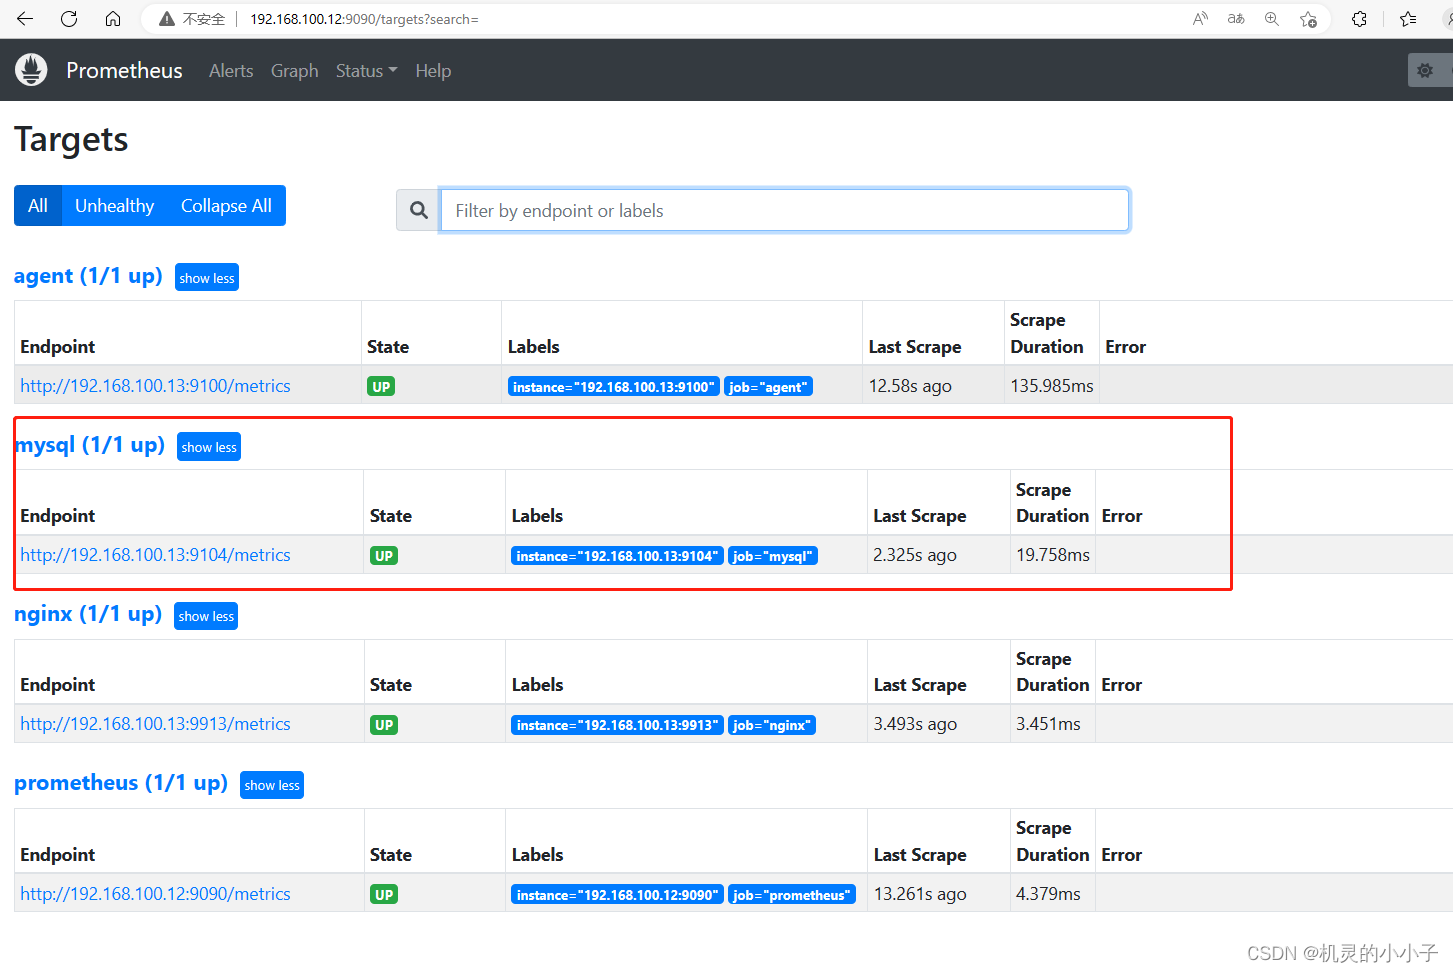Screen dimensions: 1453x972
Task: Open endpoint 192.168.100.13:9100/metrics
Action: (x=155, y=386)
